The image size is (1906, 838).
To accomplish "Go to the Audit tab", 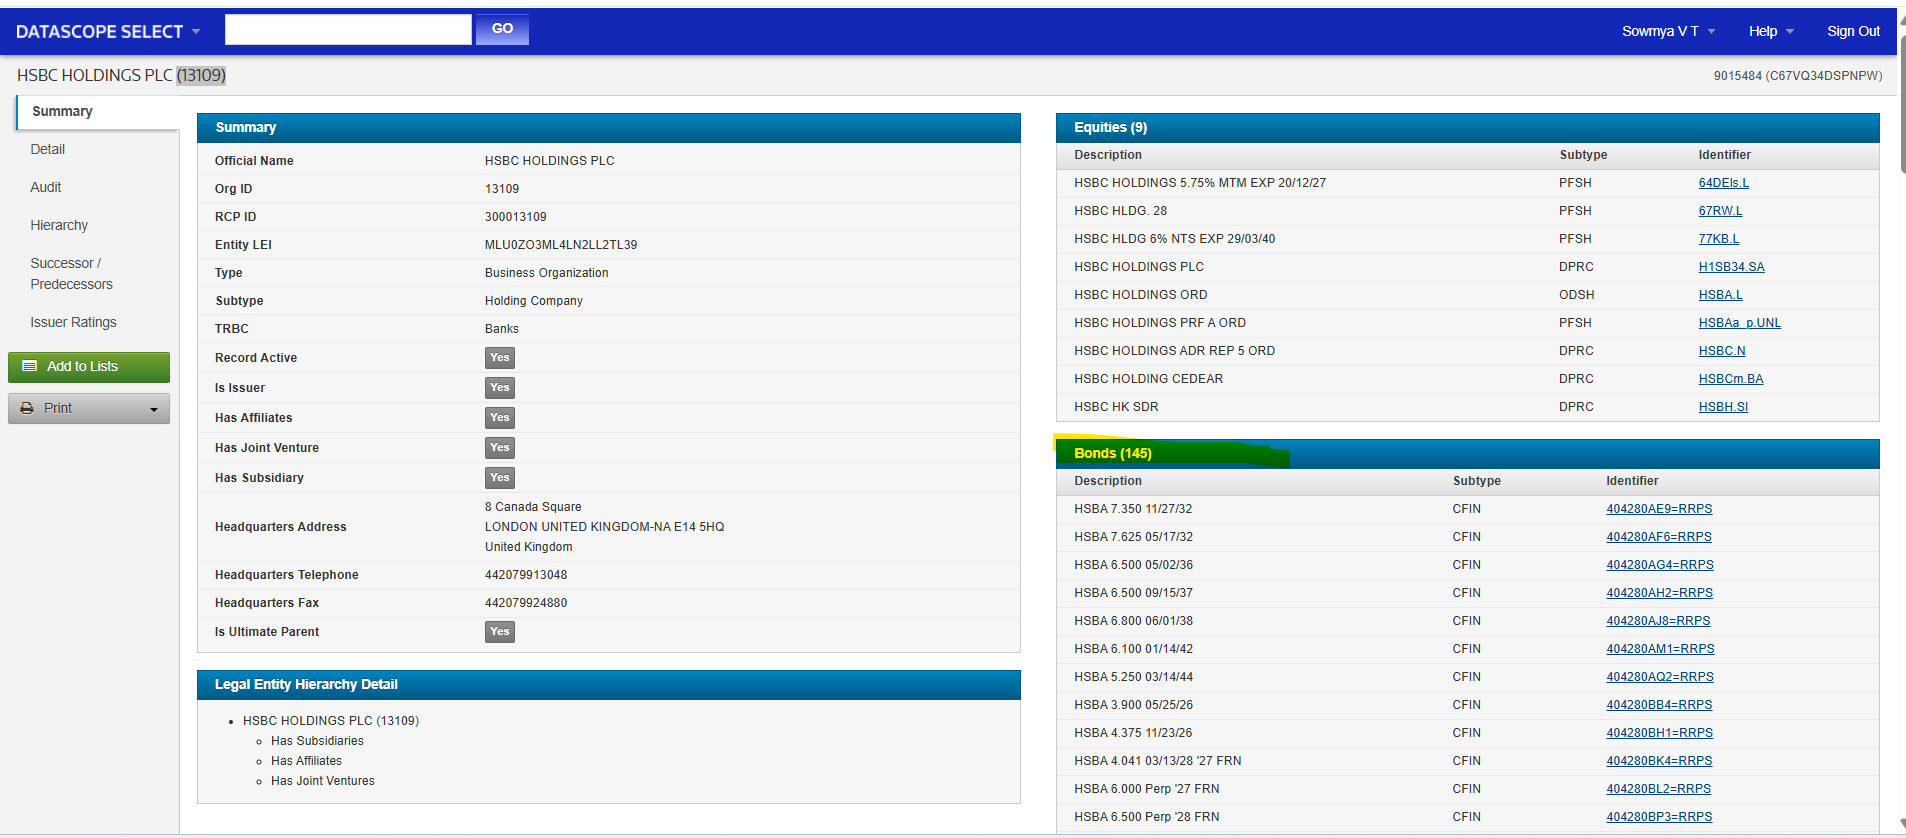I will [x=46, y=187].
